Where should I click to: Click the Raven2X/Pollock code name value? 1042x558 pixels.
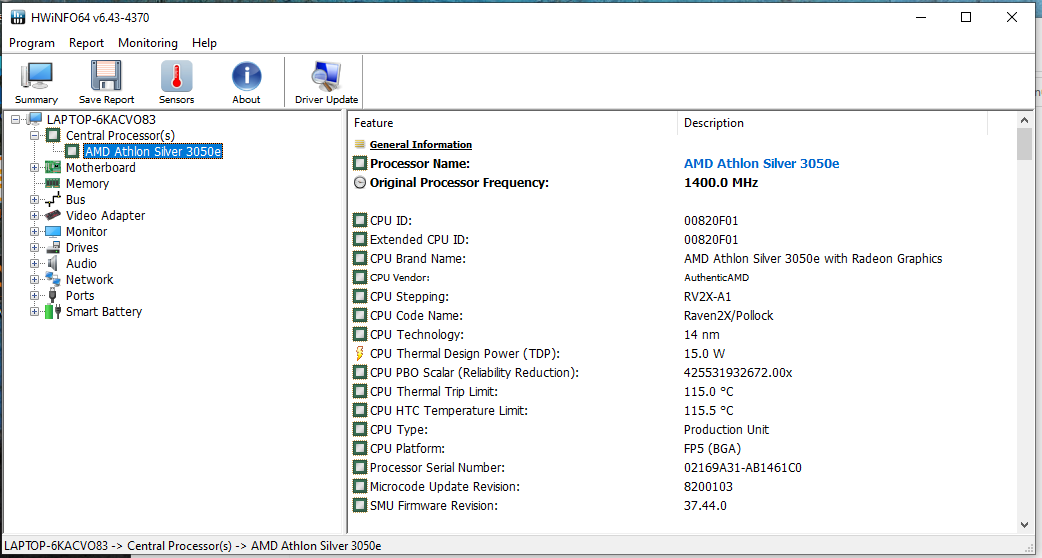click(x=728, y=316)
